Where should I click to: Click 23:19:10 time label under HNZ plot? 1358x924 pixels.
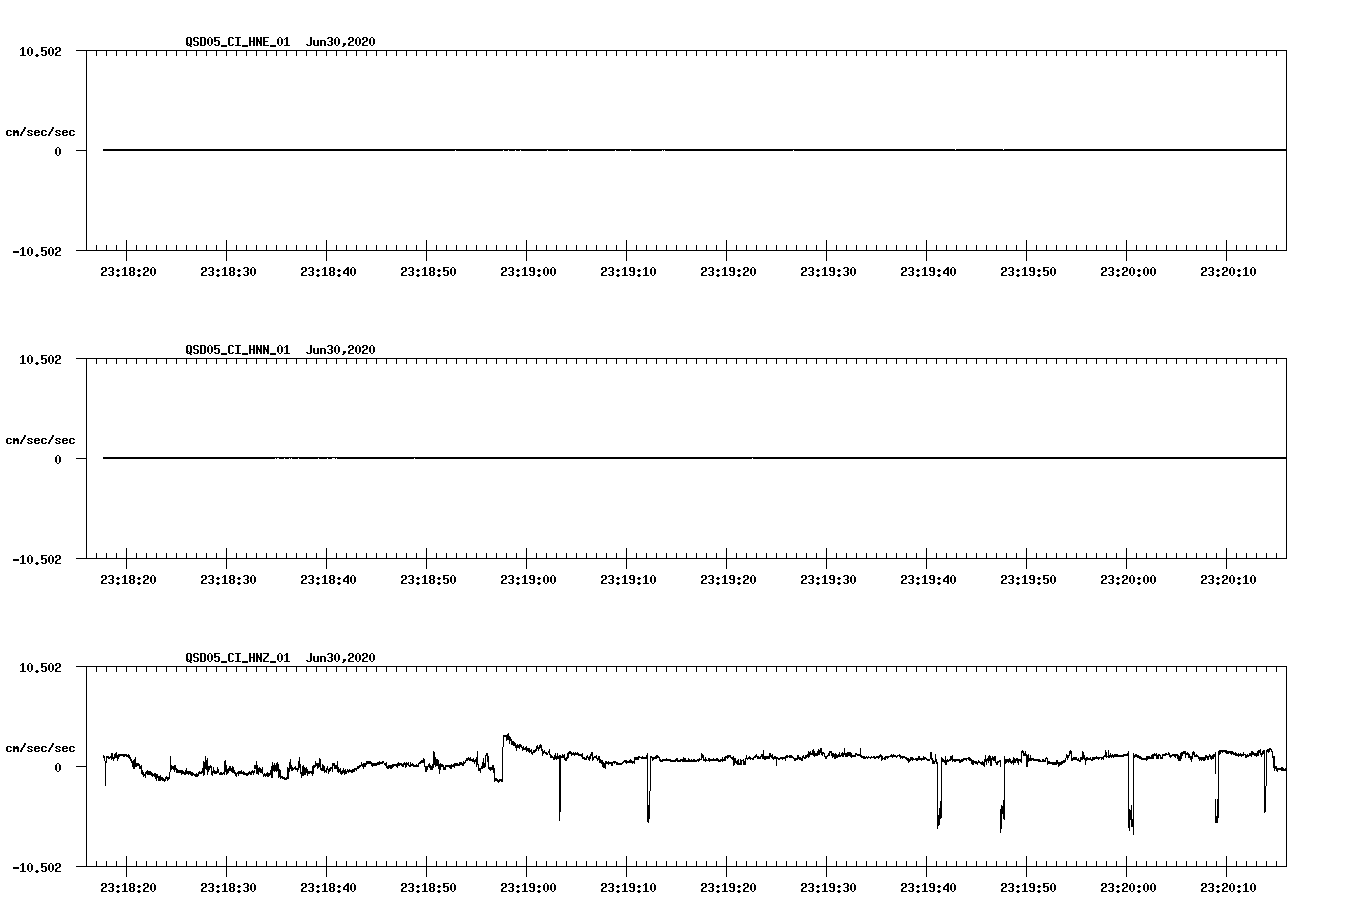pos(628,888)
